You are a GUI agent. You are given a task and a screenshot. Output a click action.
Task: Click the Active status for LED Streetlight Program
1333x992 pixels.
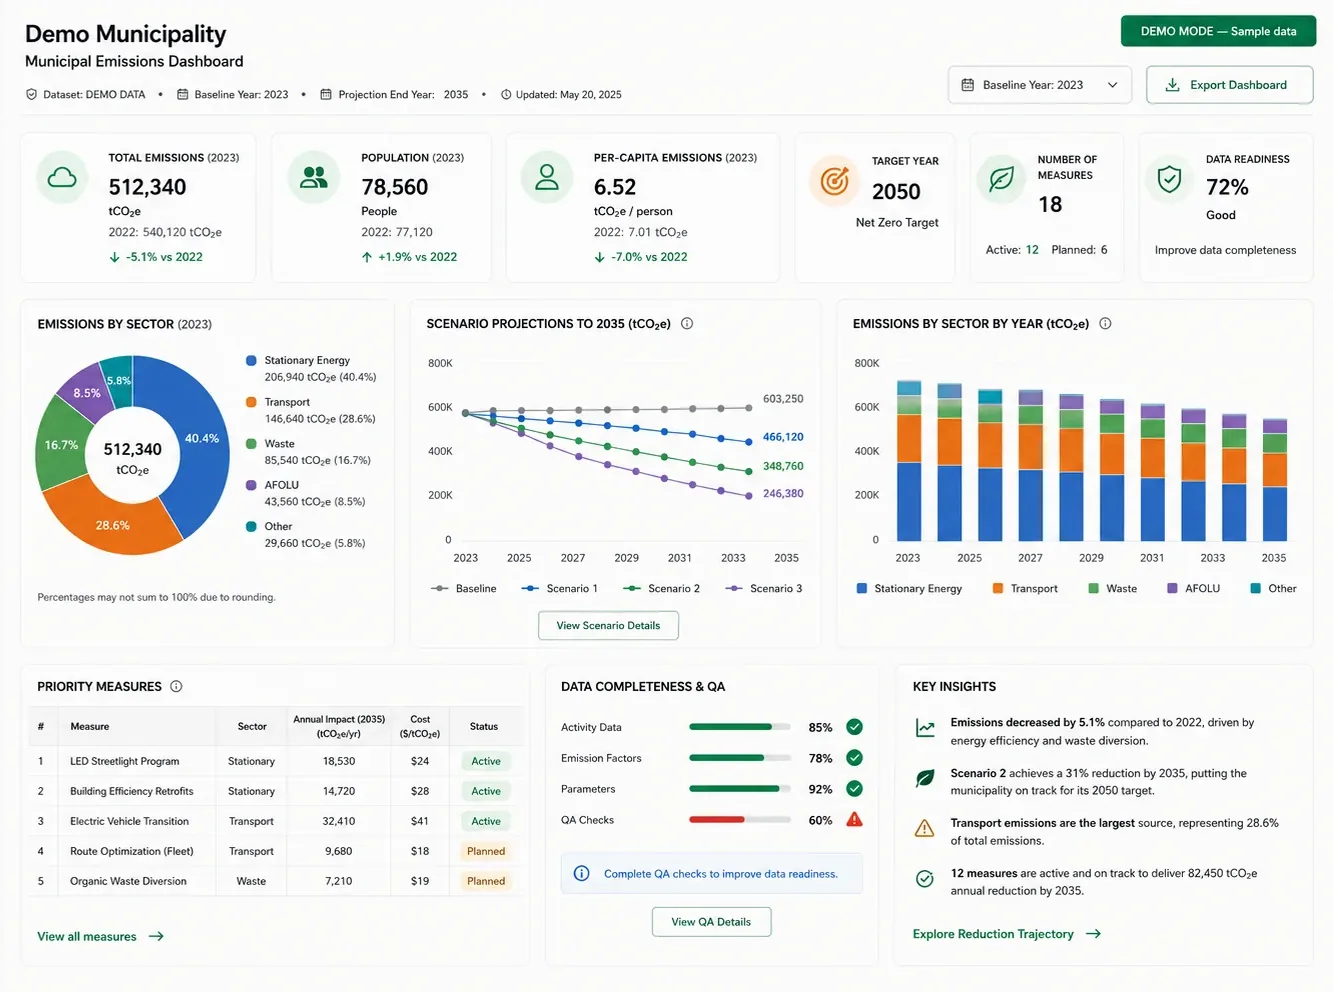pyautogui.click(x=486, y=761)
